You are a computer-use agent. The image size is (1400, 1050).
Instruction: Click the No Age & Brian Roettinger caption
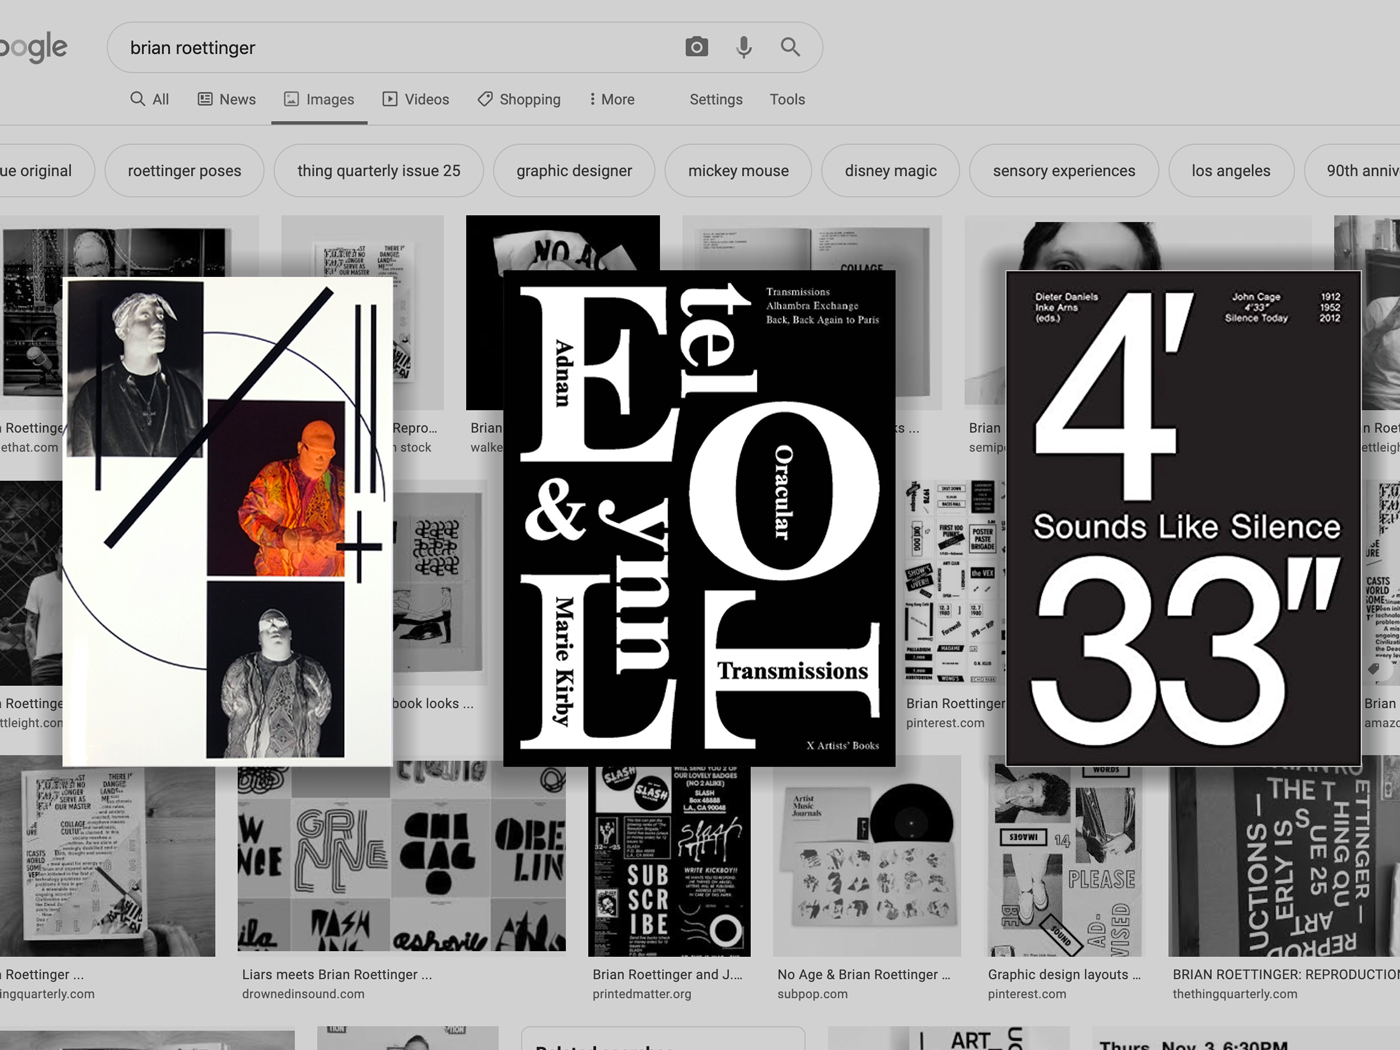pyautogui.click(x=864, y=974)
